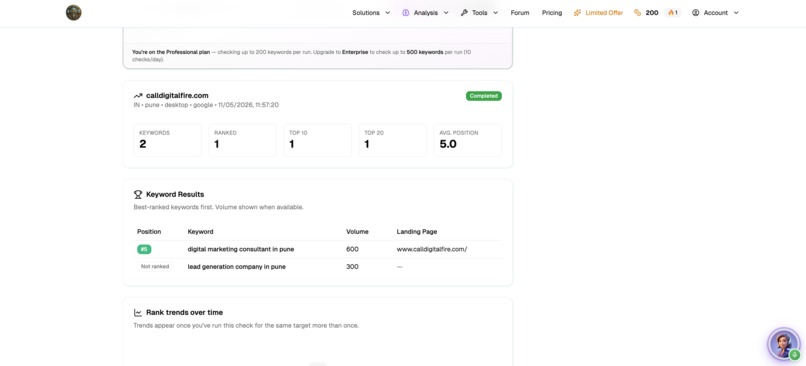This screenshot has height=366, width=806.
Task: Click the Landing Page column header
Action: (x=417, y=232)
